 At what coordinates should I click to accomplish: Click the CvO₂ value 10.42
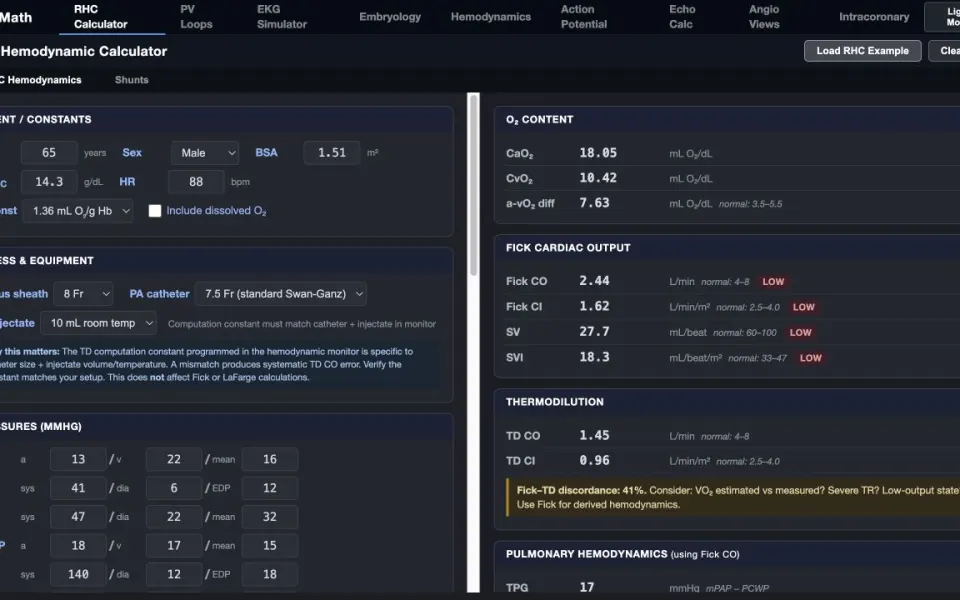pos(598,178)
